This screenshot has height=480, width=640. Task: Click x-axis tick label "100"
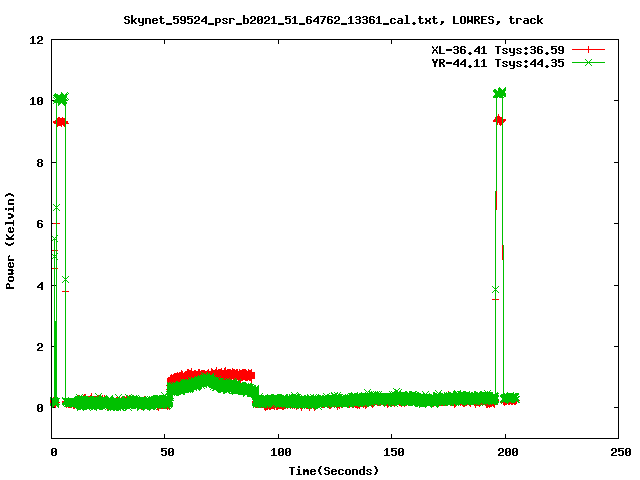280,452
